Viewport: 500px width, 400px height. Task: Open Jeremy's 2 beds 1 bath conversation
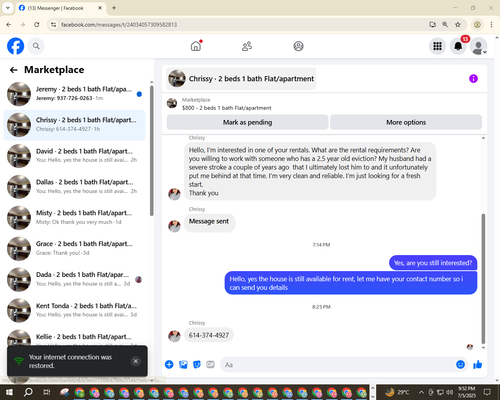(75, 94)
